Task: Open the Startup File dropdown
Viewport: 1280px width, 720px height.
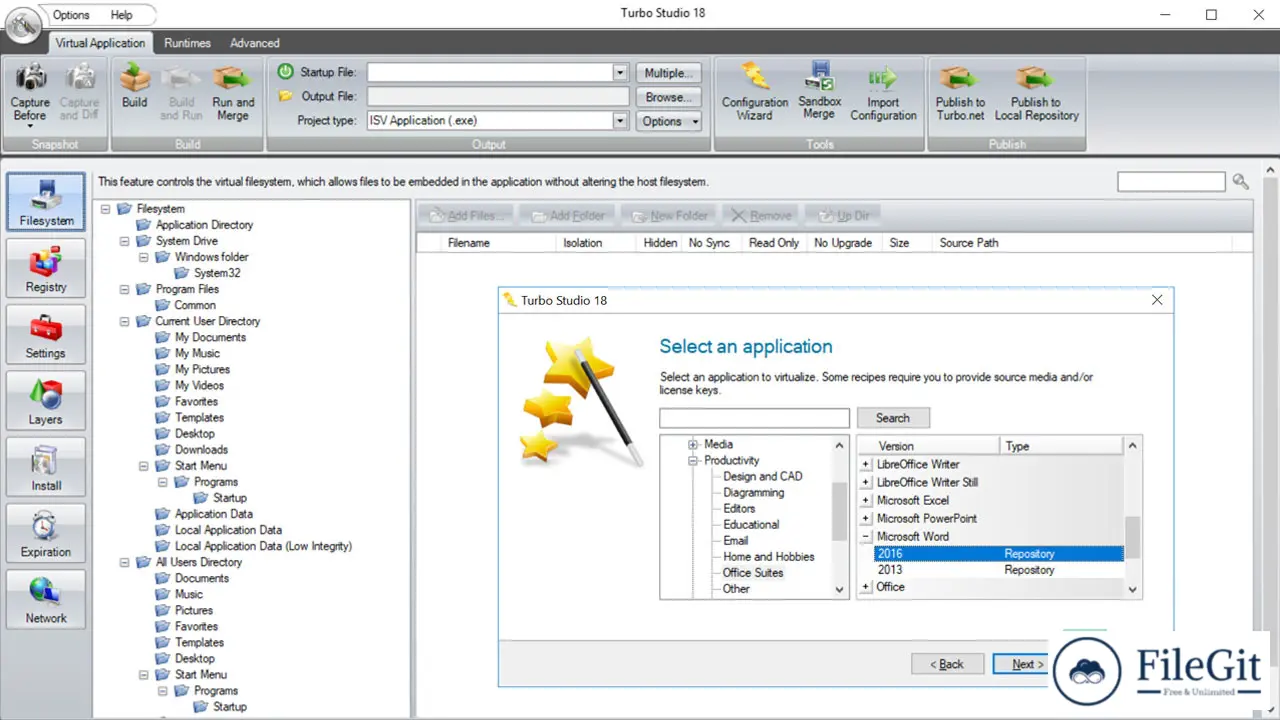Action: (x=620, y=73)
